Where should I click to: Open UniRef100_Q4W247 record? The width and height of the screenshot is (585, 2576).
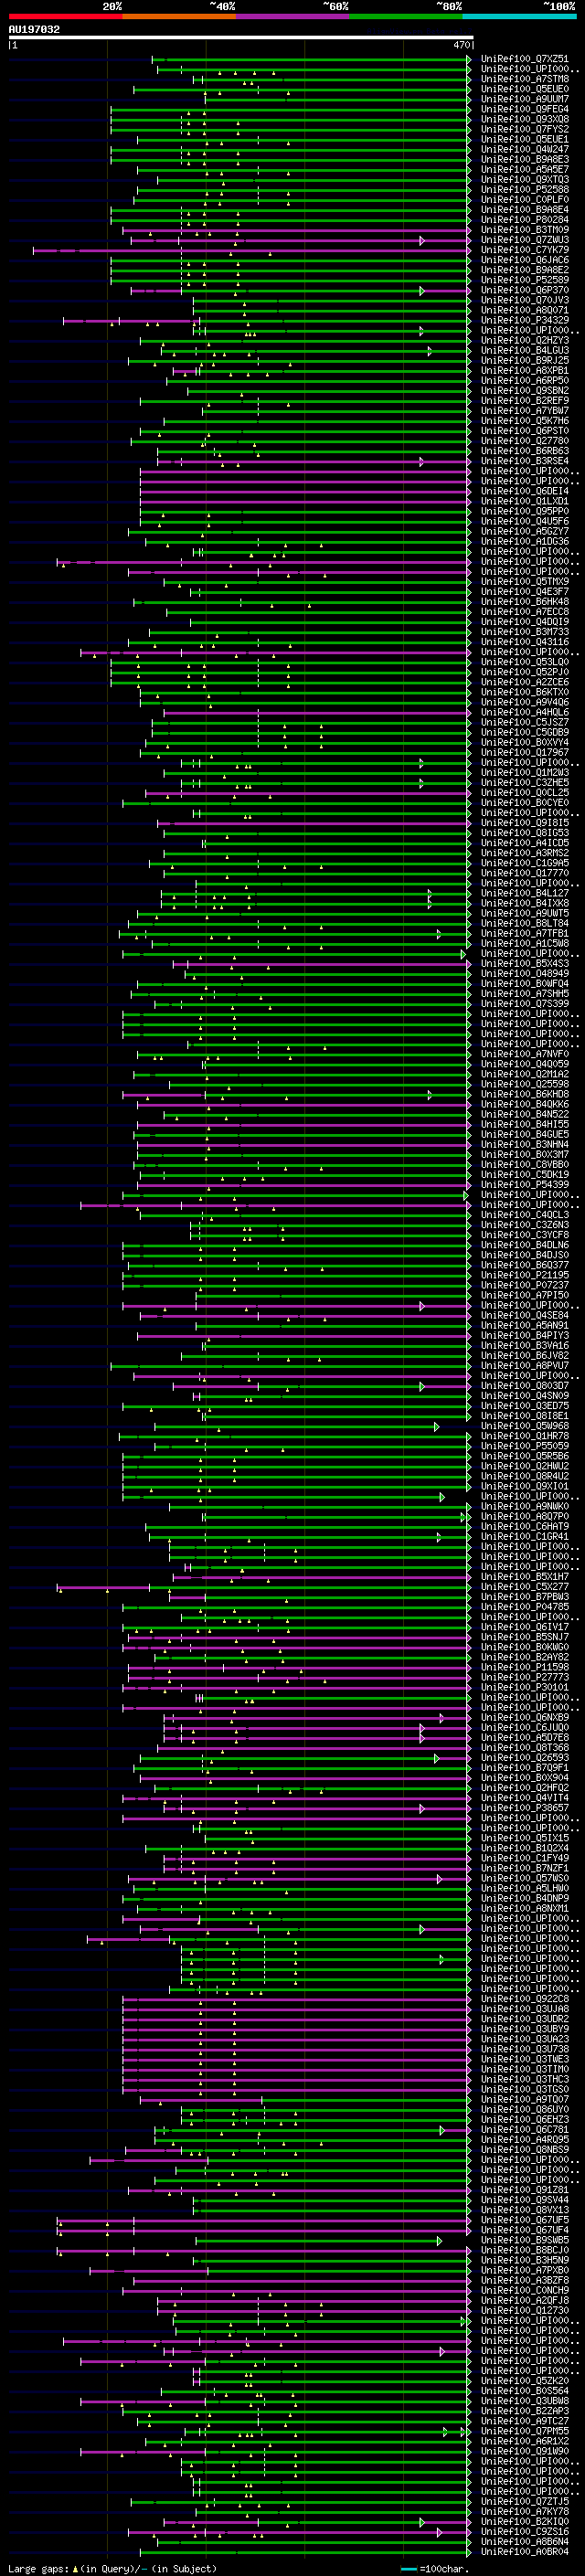pyautogui.click(x=525, y=149)
